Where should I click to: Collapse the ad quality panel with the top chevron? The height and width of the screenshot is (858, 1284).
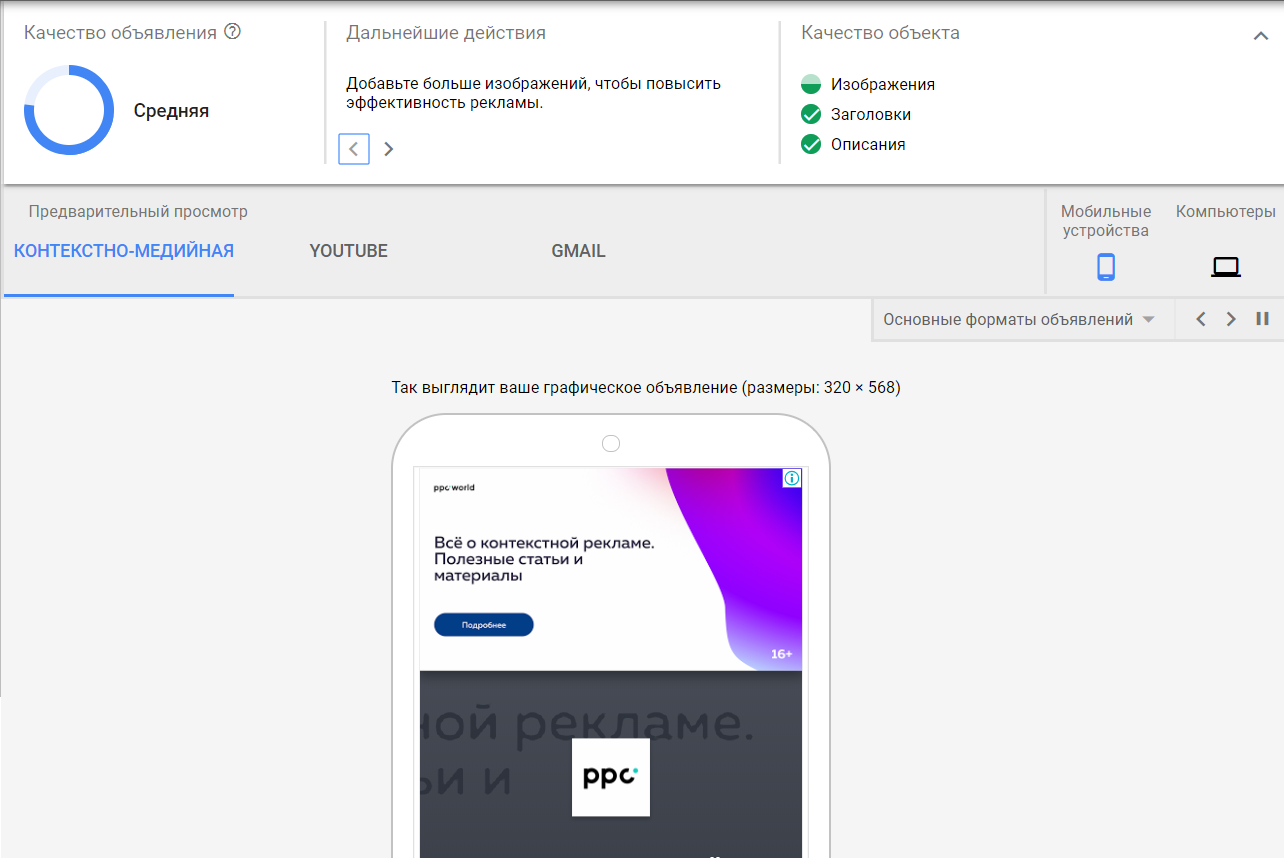click(x=1261, y=36)
